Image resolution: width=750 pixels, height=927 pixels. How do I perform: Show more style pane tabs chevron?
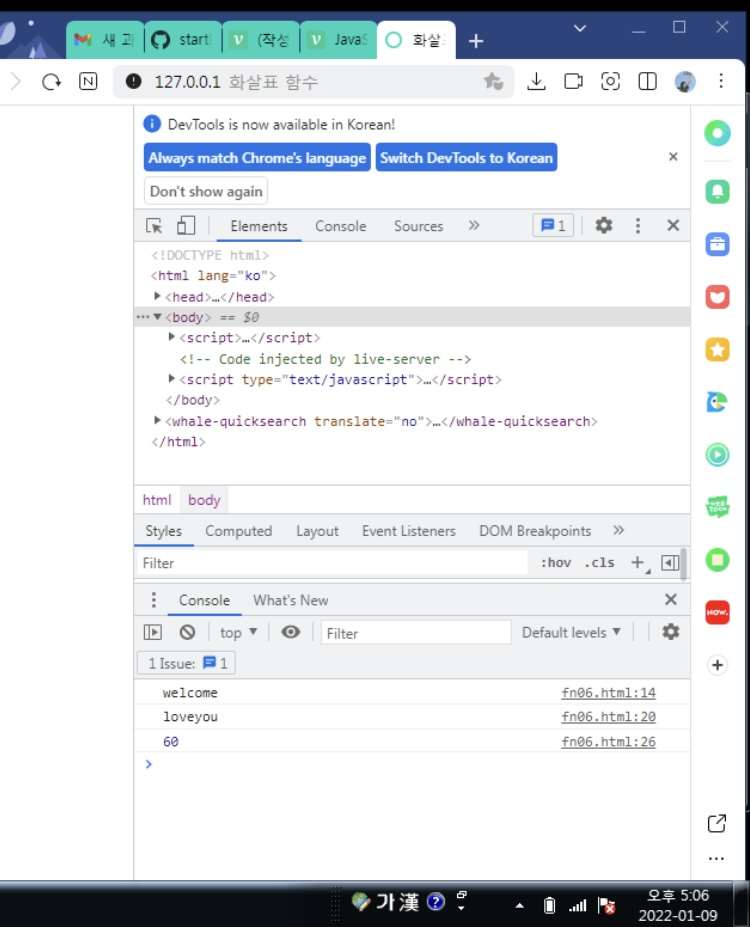point(618,530)
